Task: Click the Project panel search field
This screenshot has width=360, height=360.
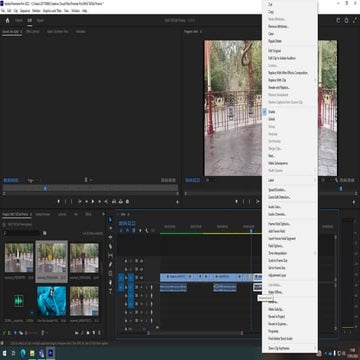Action: (22, 233)
